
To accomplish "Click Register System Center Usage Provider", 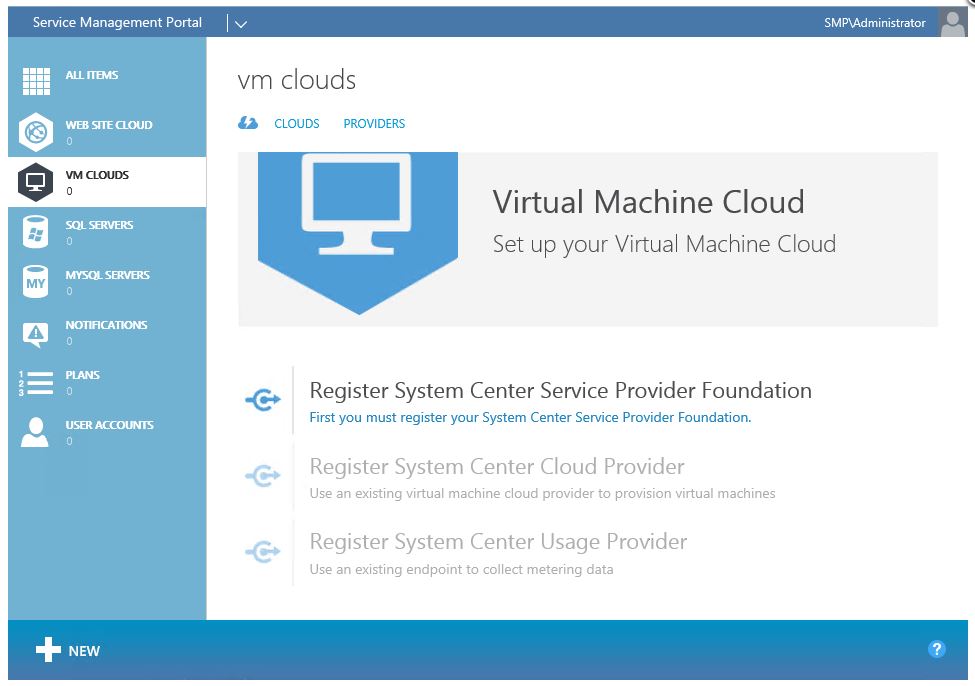I will [x=498, y=542].
